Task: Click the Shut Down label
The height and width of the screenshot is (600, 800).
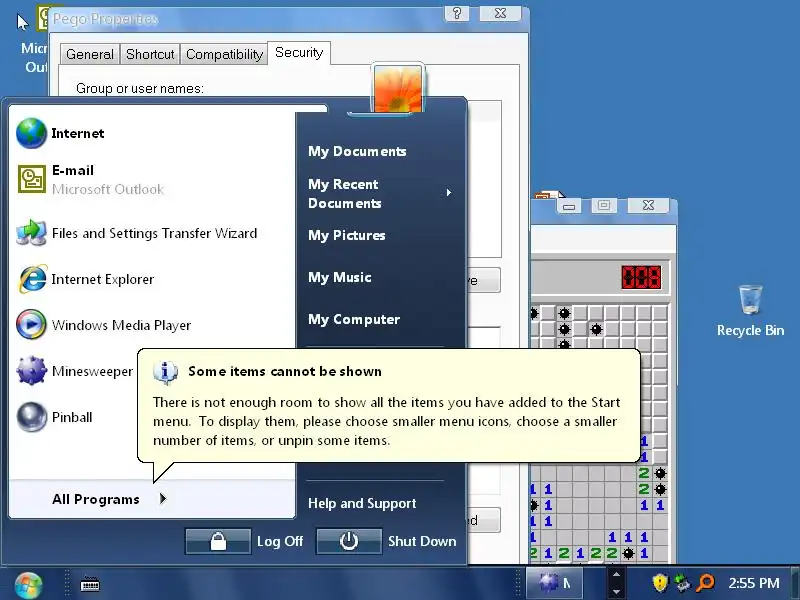Action: point(422,541)
